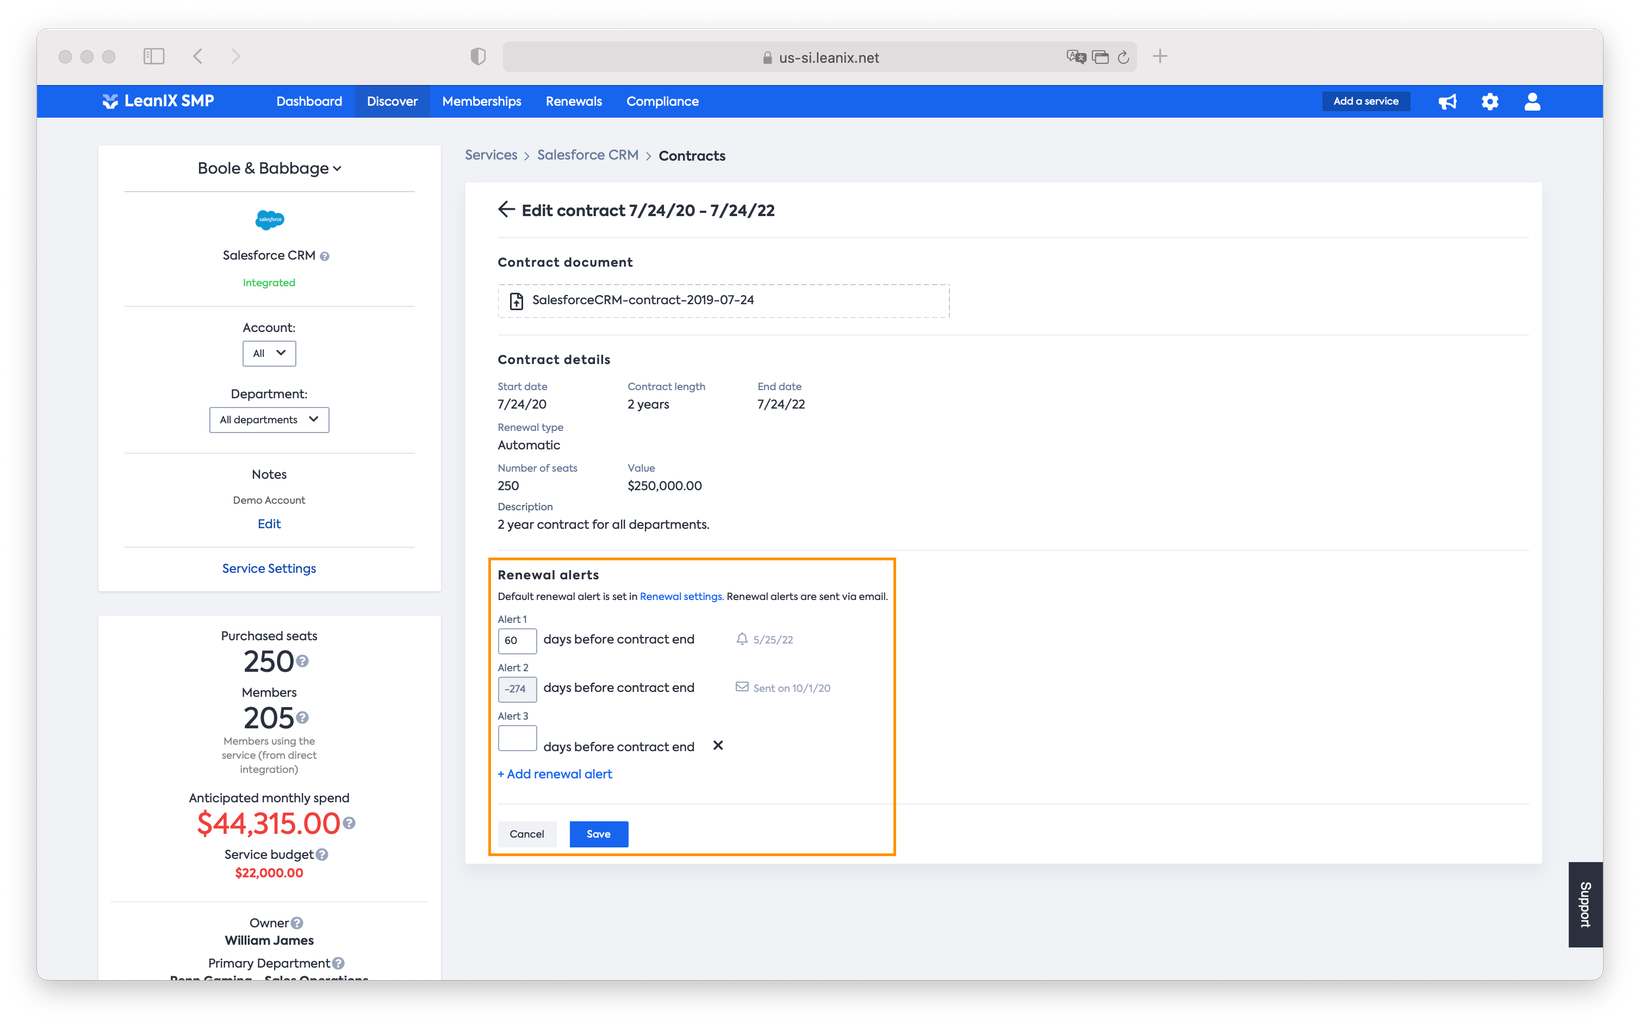The height and width of the screenshot is (1026, 1640).
Task: Click the William James owner name
Action: click(x=269, y=941)
